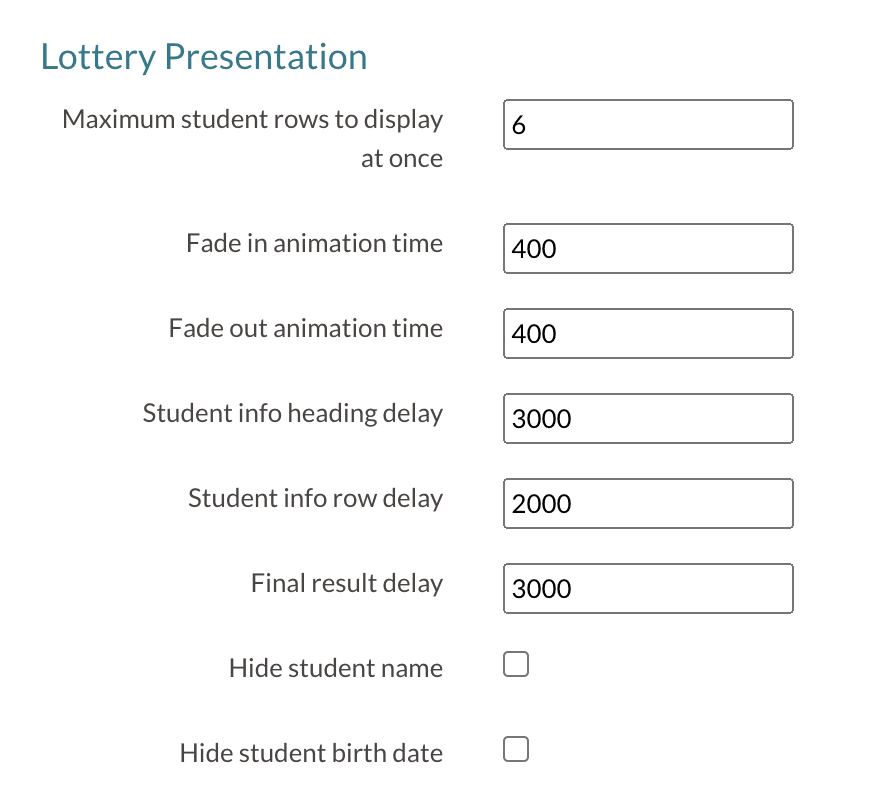
Task: Click the 'Final result delay' label
Action: coord(346,584)
